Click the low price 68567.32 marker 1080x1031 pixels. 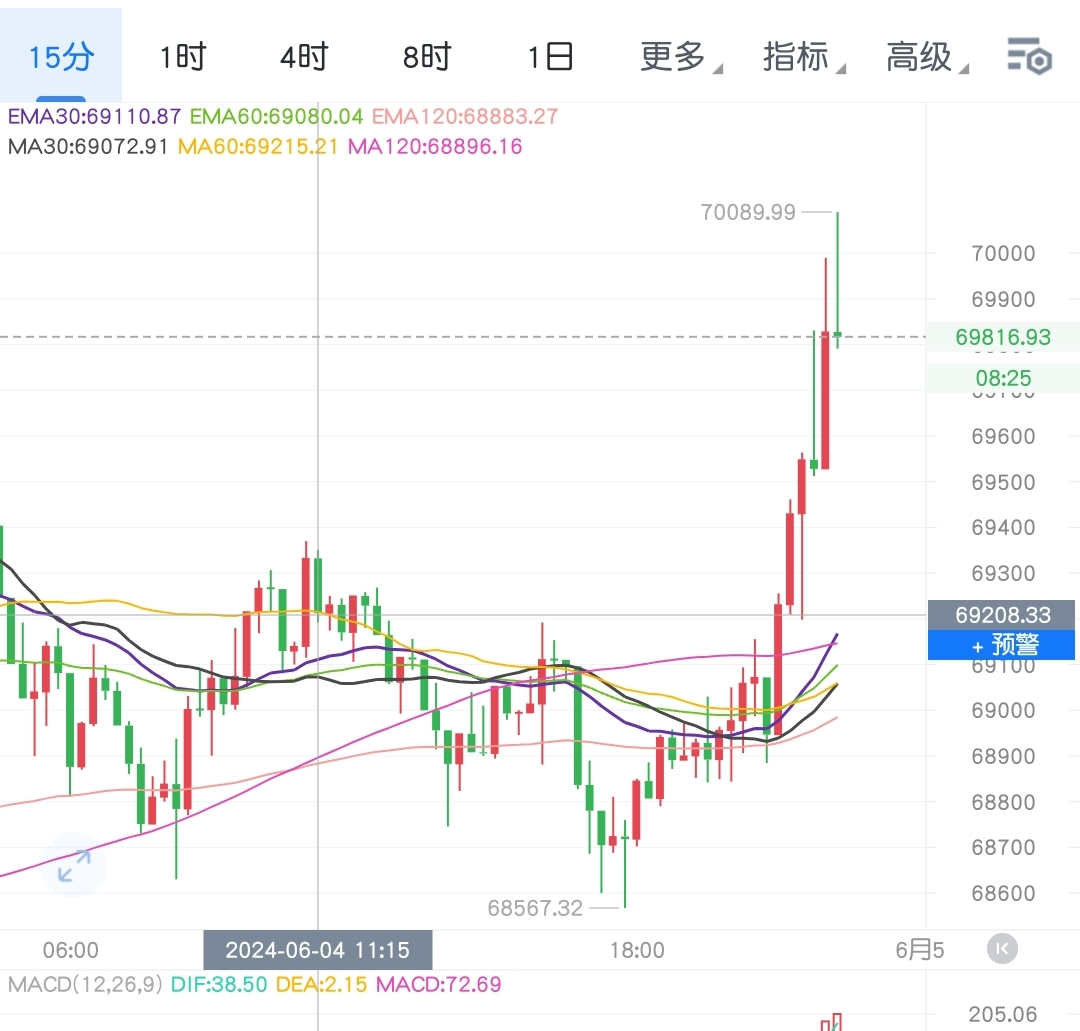[535, 908]
